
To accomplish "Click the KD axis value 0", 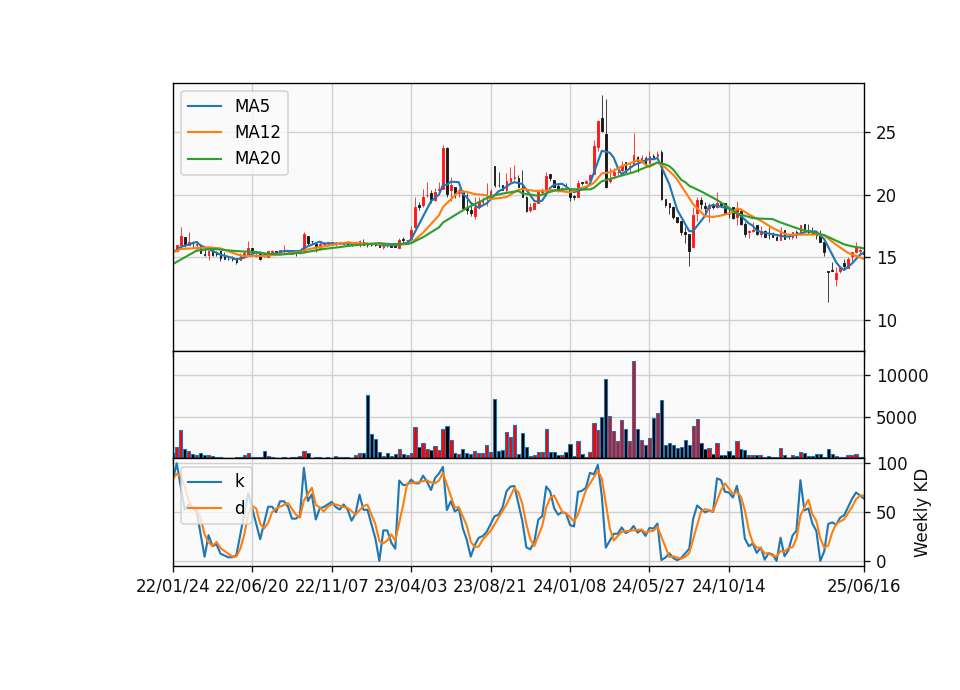I will (x=882, y=561).
